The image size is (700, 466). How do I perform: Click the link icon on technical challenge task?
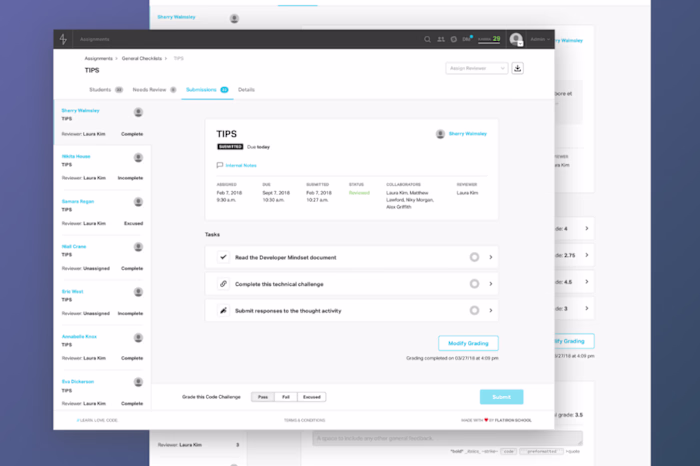pyautogui.click(x=223, y=284)
